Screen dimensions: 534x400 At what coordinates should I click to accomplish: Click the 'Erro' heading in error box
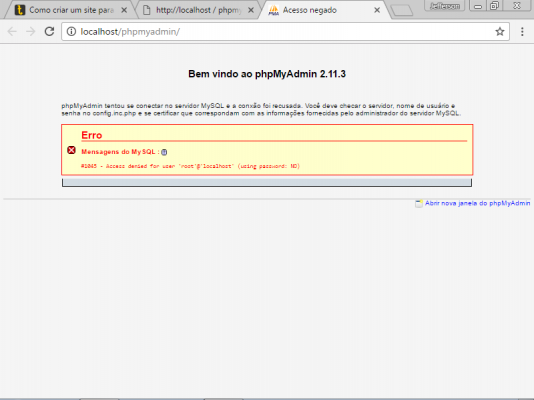pyautogui.click(x=92, y=135)
